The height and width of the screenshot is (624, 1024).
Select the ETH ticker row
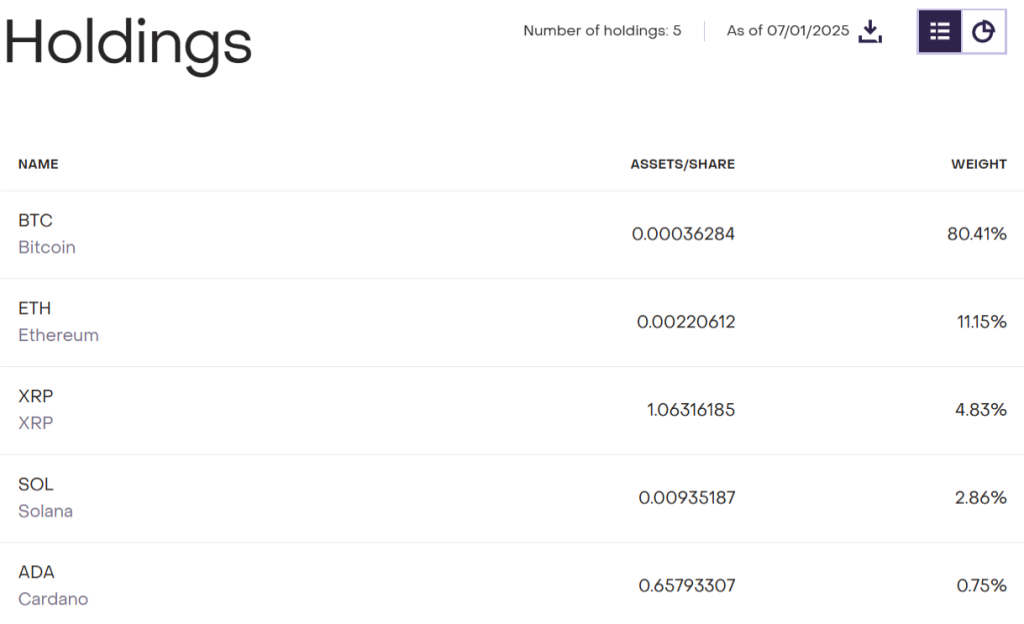[x=35, y=309]
